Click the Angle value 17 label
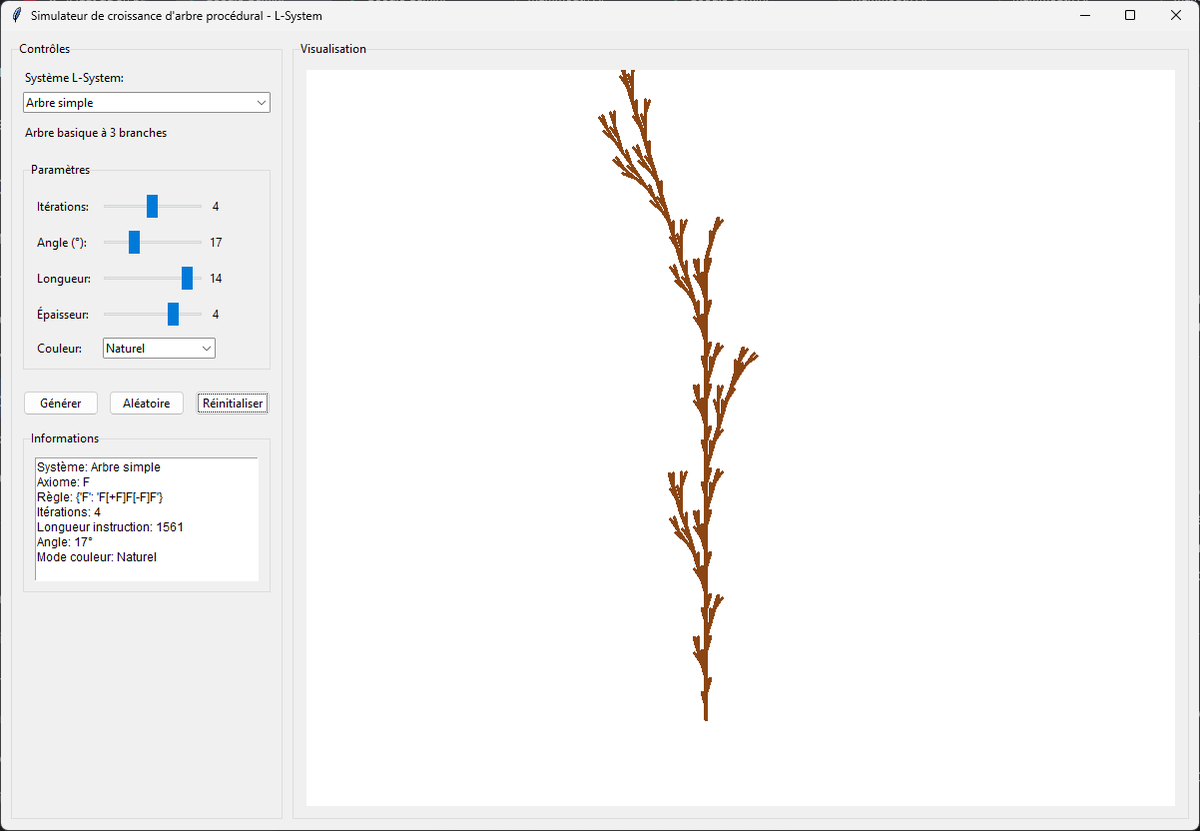This screenshot has height=831, width=1200. click(216, 242)
